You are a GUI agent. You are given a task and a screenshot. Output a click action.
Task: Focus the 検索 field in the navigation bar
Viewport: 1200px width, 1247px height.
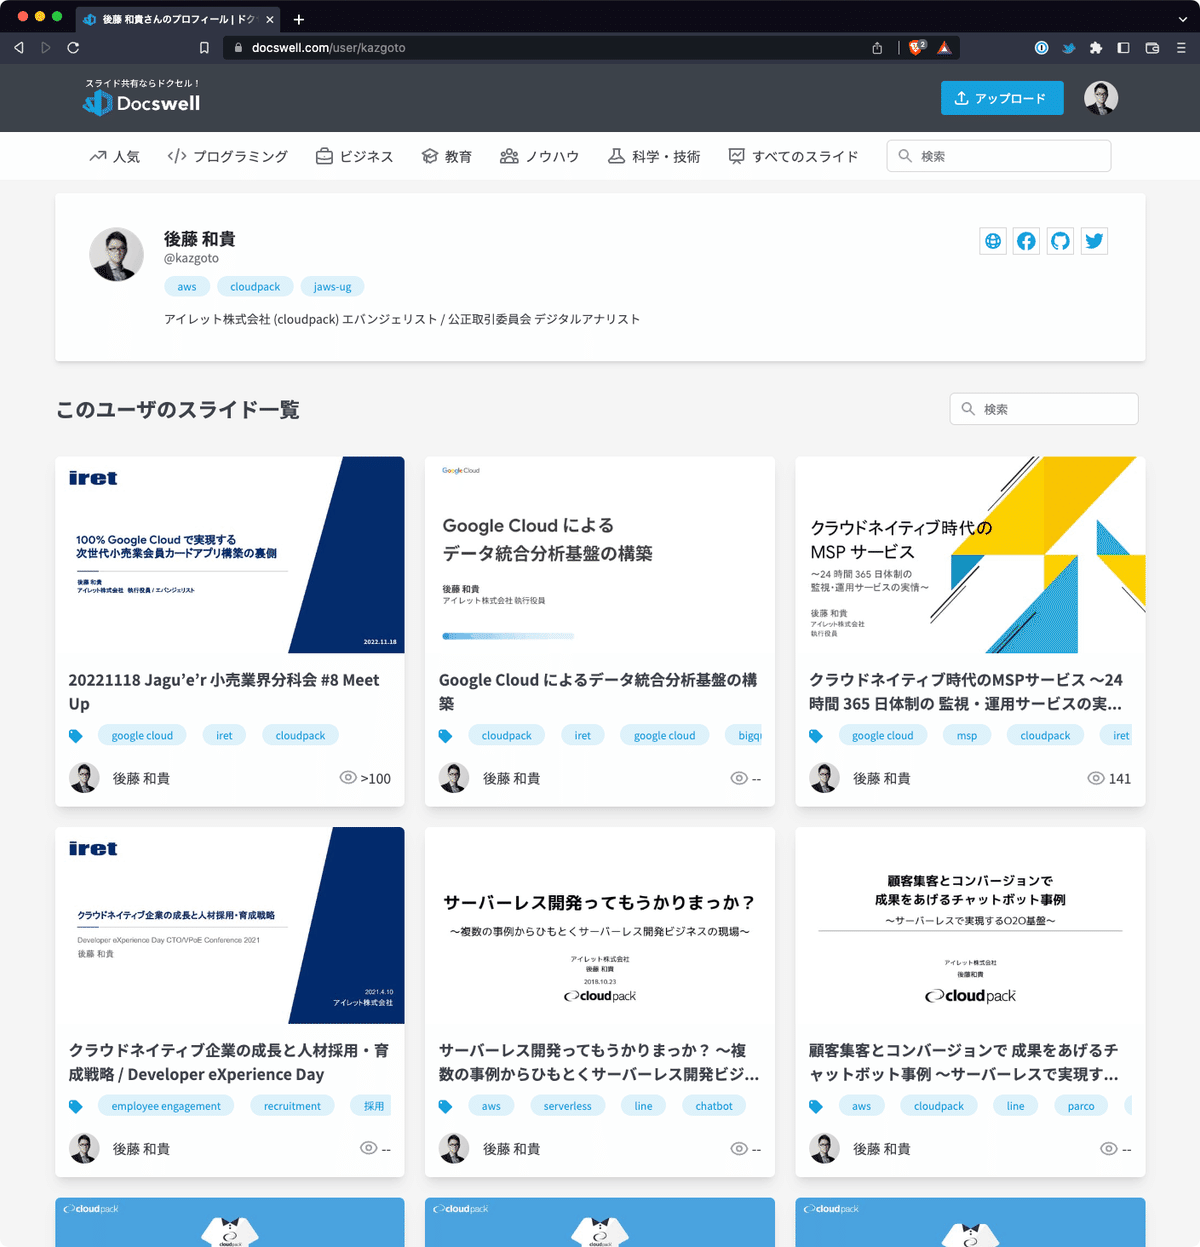[999, 156]
